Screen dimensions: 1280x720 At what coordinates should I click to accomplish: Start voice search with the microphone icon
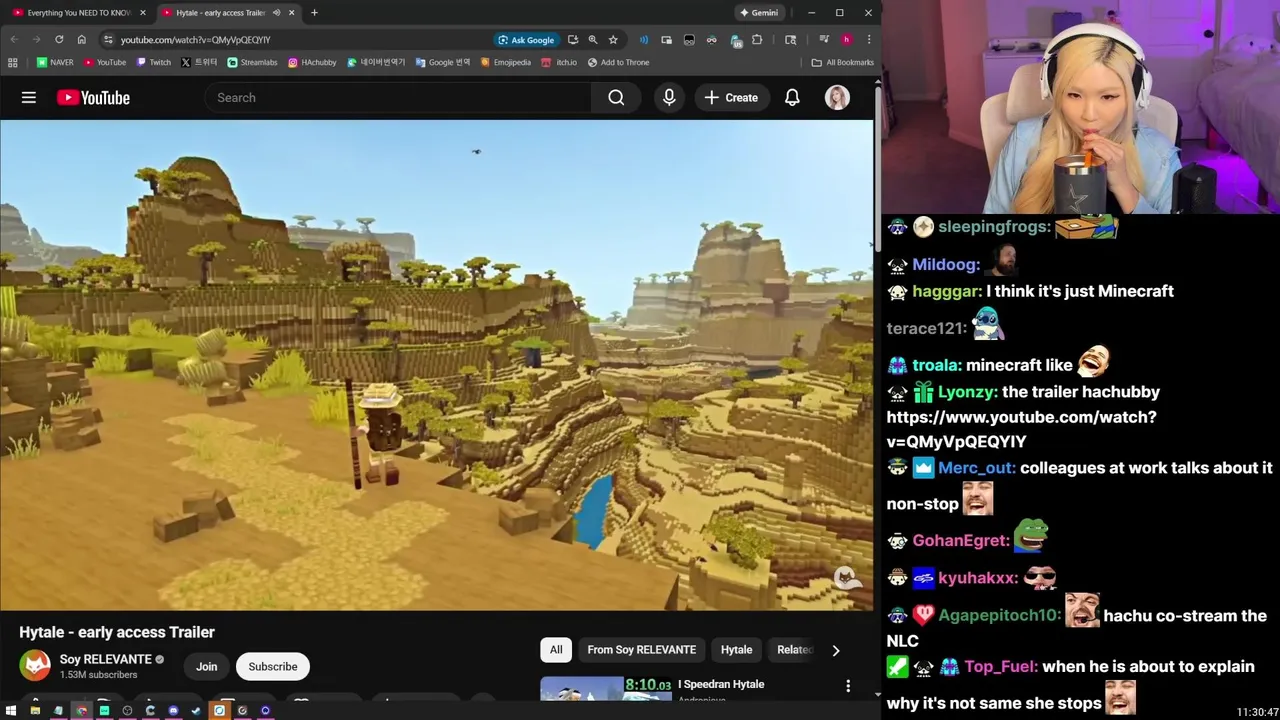(x=669, y=97)
